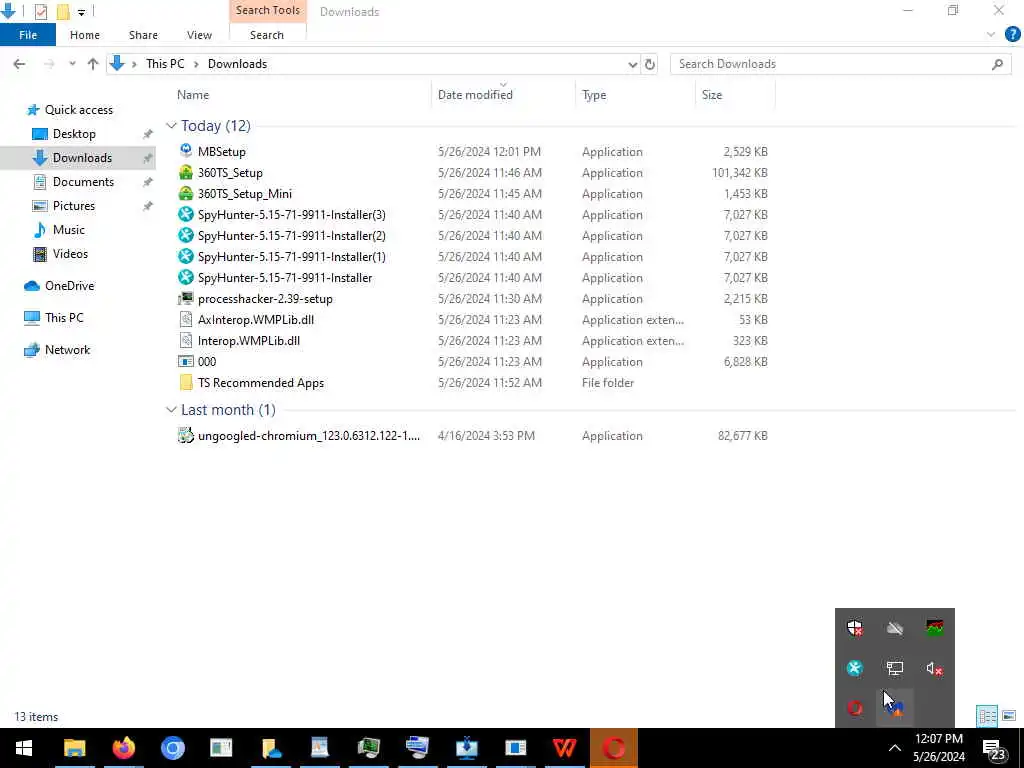Open Network in the navigation pane

[67, 350]
